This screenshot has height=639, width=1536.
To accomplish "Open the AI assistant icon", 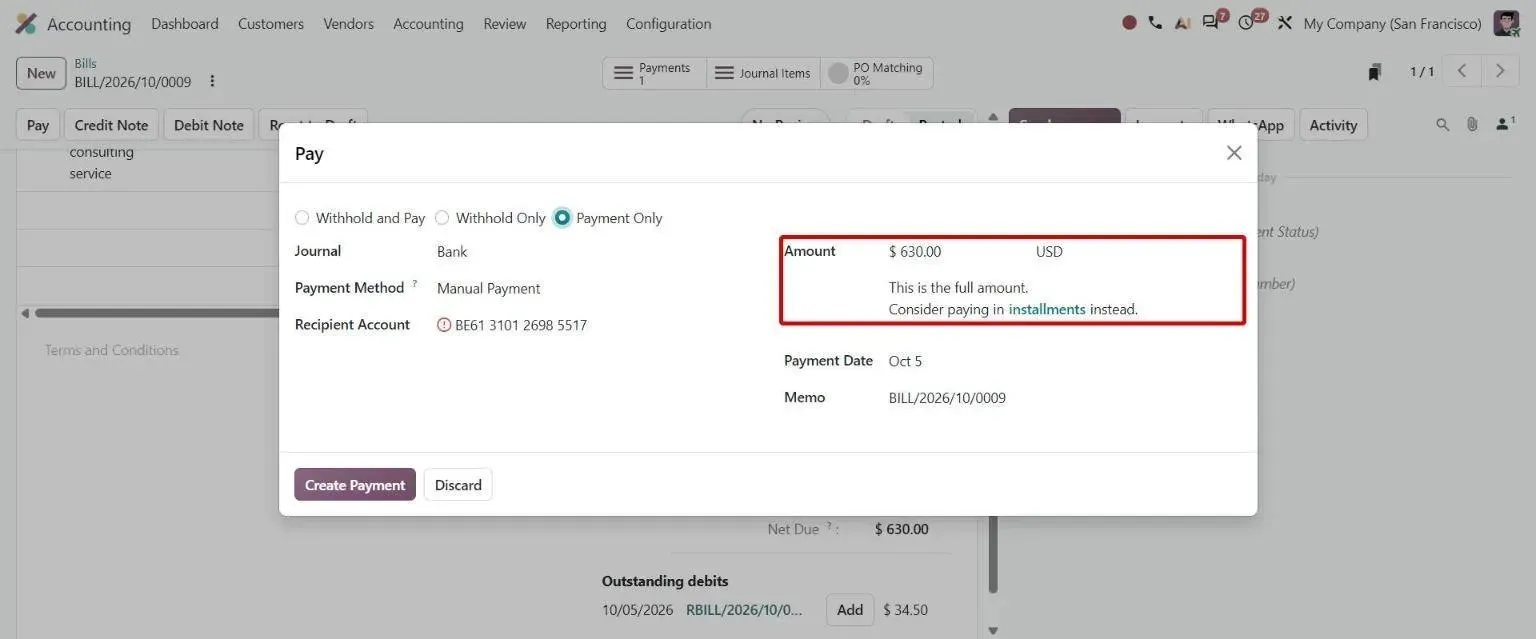I will (1183, 23).
